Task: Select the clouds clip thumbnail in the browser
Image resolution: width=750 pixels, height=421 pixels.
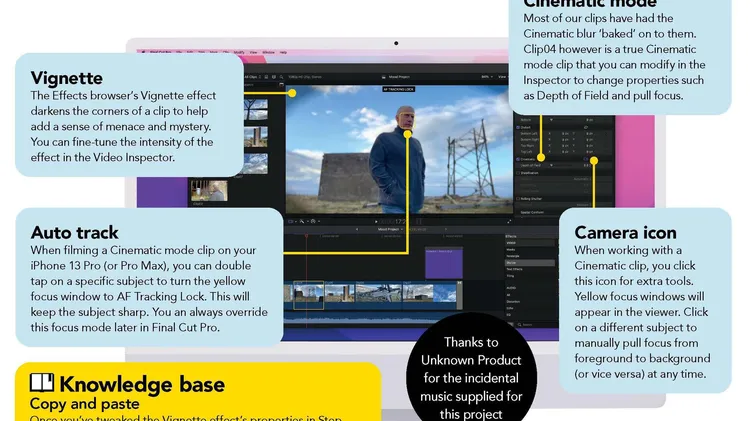Action: [x=256, y=164]
